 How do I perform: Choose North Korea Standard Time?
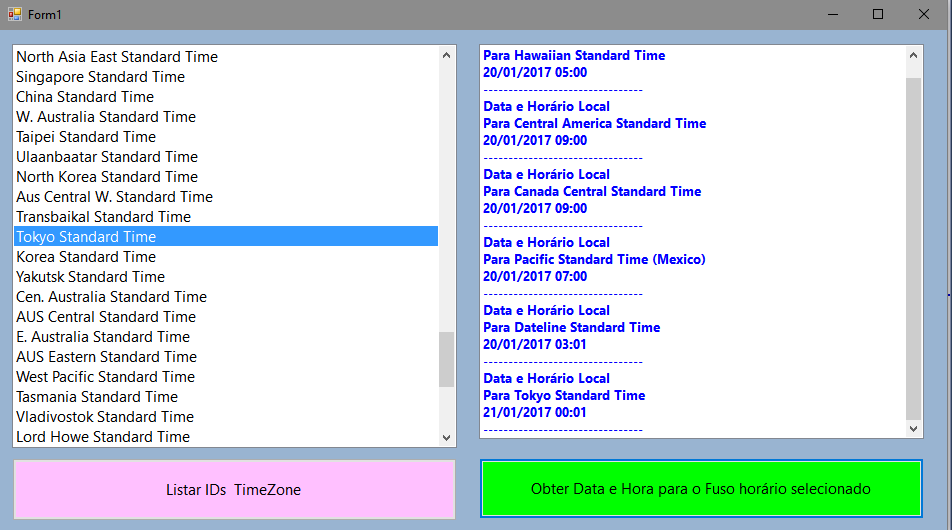226,177
